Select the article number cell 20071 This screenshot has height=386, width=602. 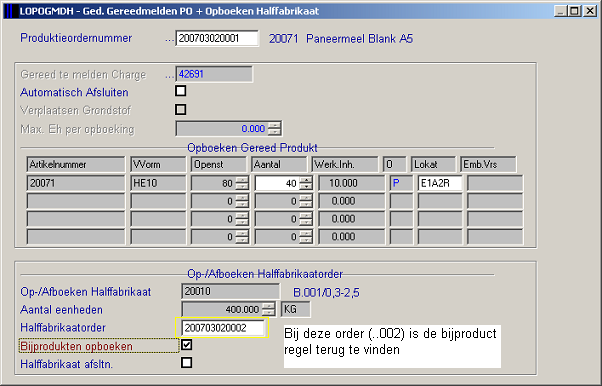pos(76,183)
